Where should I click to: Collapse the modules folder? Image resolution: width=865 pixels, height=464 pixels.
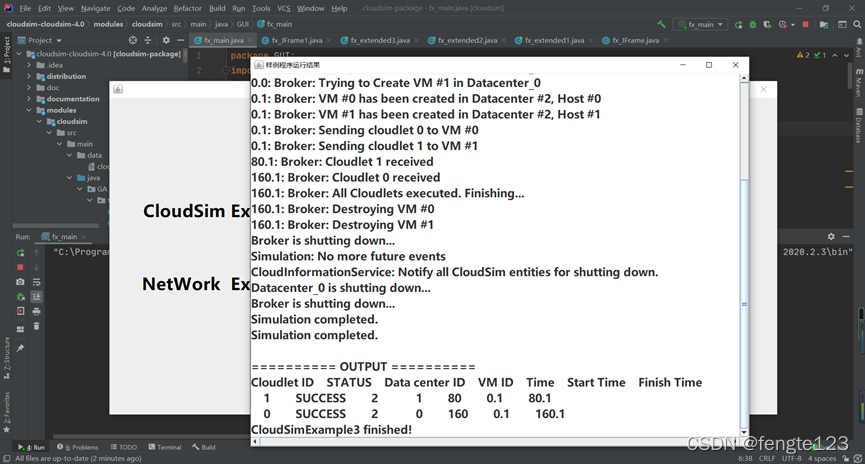click(29, 110)
